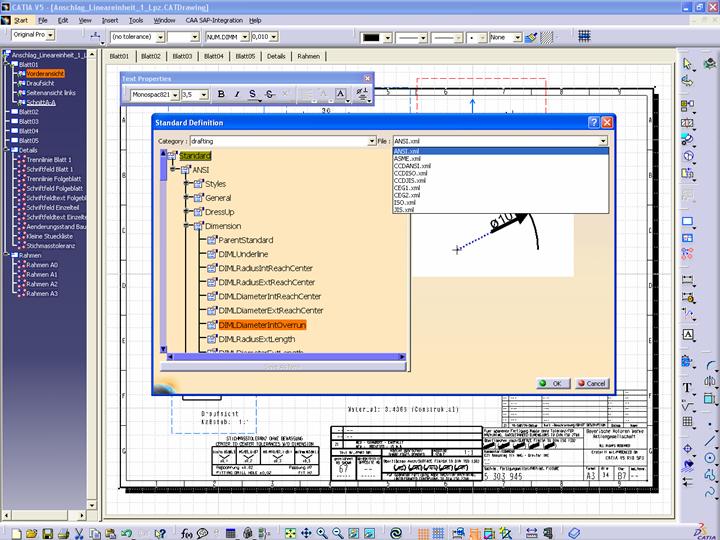Click the specification tree vertical scrollbar down arrow
The width and height of the screenshot is (720, 540).
[92, 506]
